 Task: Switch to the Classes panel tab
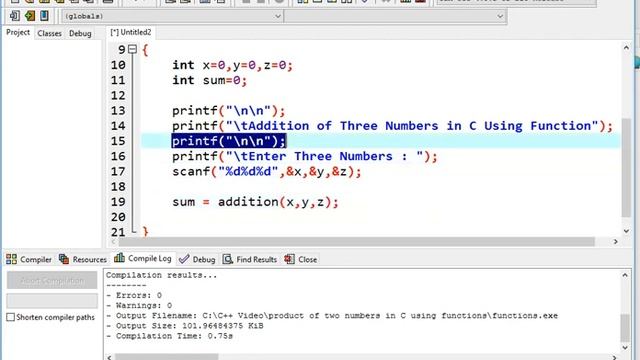tap(49, 33)
